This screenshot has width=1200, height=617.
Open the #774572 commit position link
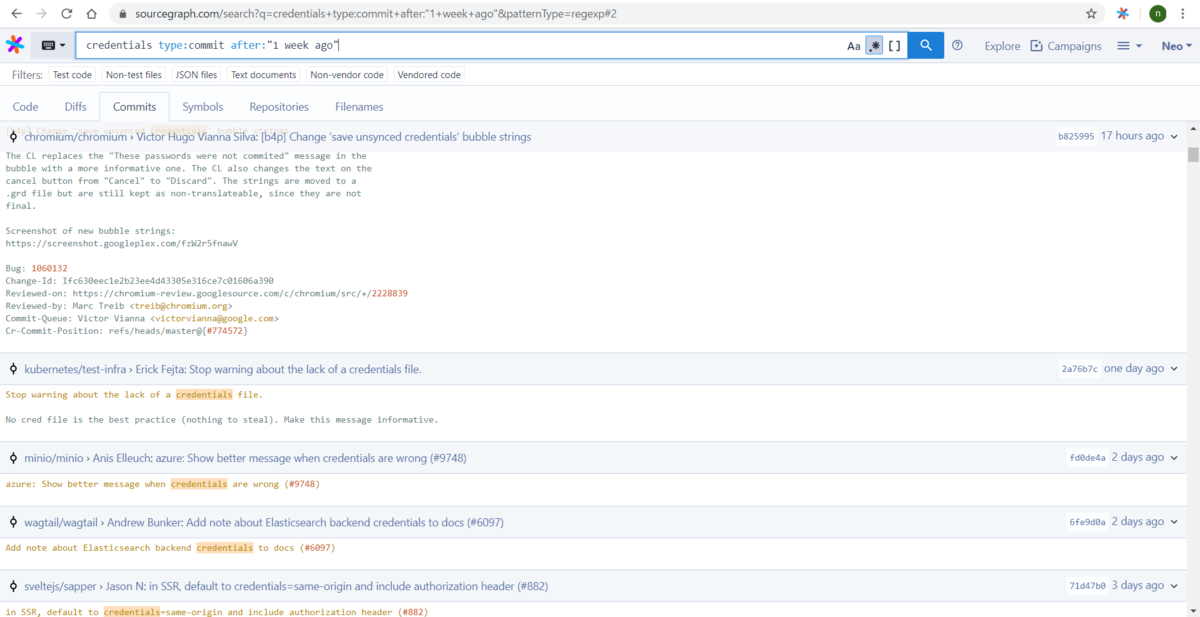click(225, 330)
